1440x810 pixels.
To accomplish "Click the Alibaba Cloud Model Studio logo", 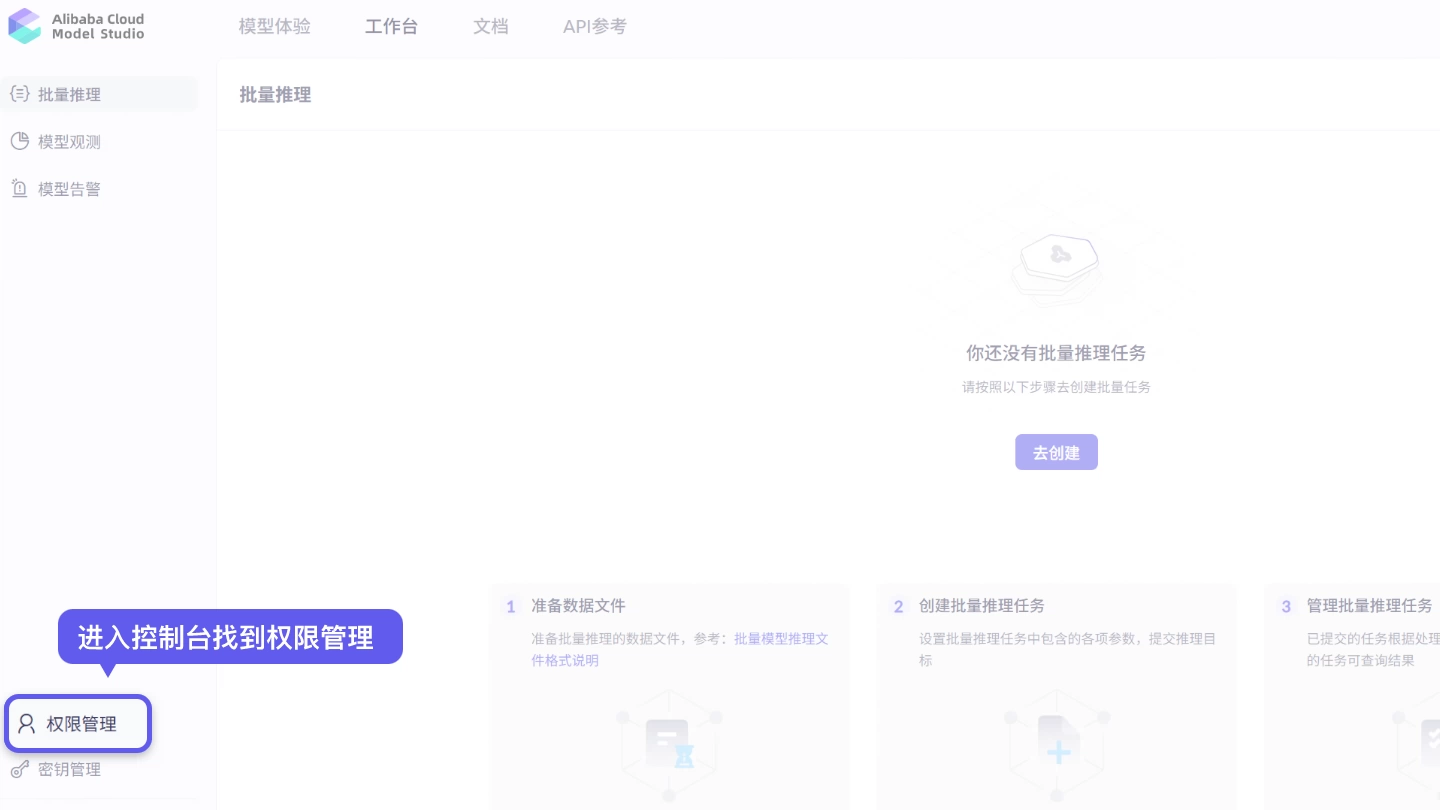I will click(x=76, y=26).
